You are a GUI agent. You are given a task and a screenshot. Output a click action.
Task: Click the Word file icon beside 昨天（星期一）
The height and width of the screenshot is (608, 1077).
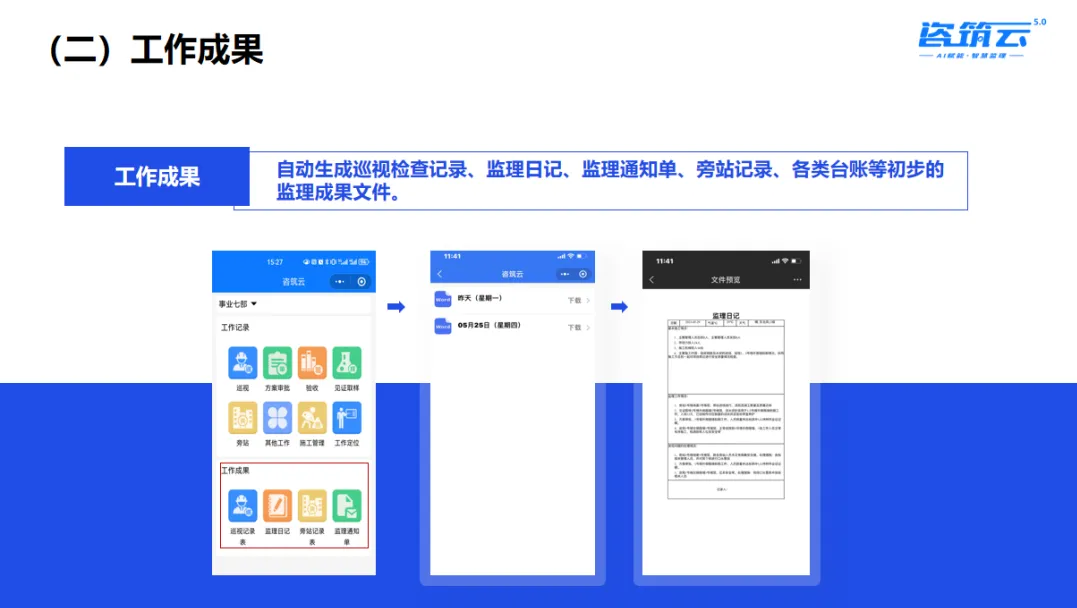[443, 299]
